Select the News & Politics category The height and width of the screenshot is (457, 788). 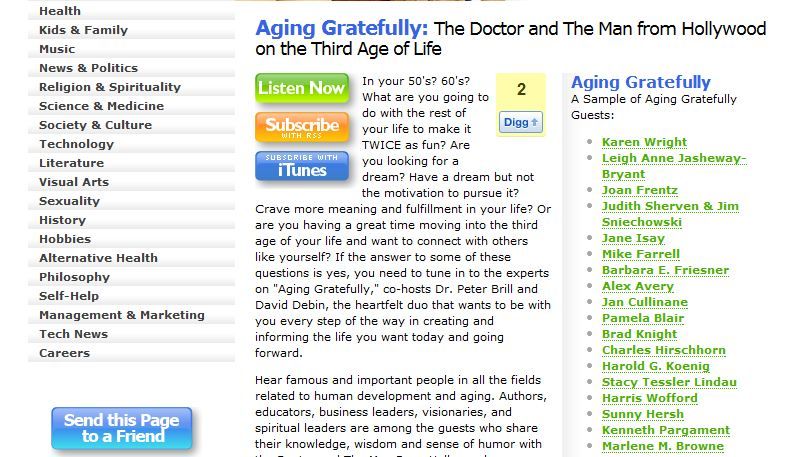[x=88, y=68]
